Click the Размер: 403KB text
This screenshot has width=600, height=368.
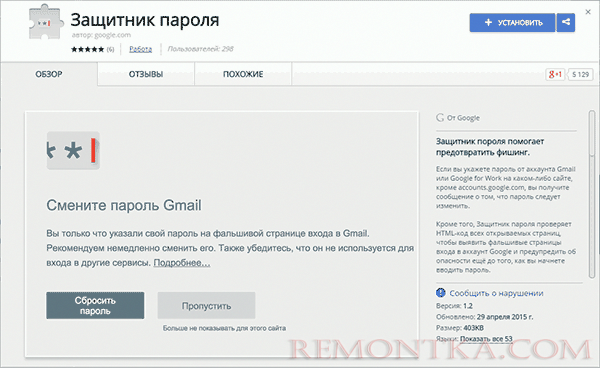pos(460,328)
